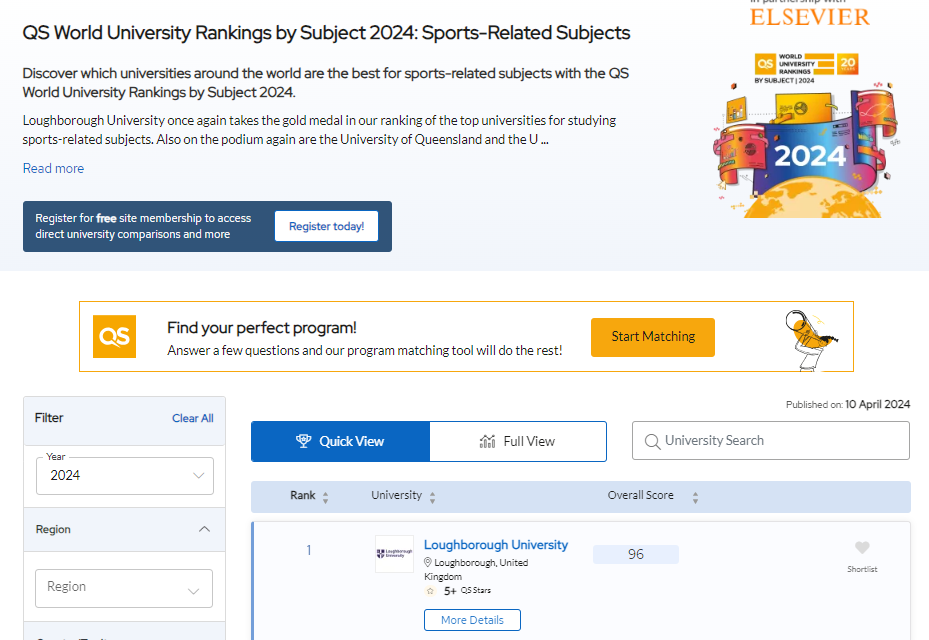Click the Register today! button
The height and width of the screenshot is (640, 929).
[x=326, y=226]
